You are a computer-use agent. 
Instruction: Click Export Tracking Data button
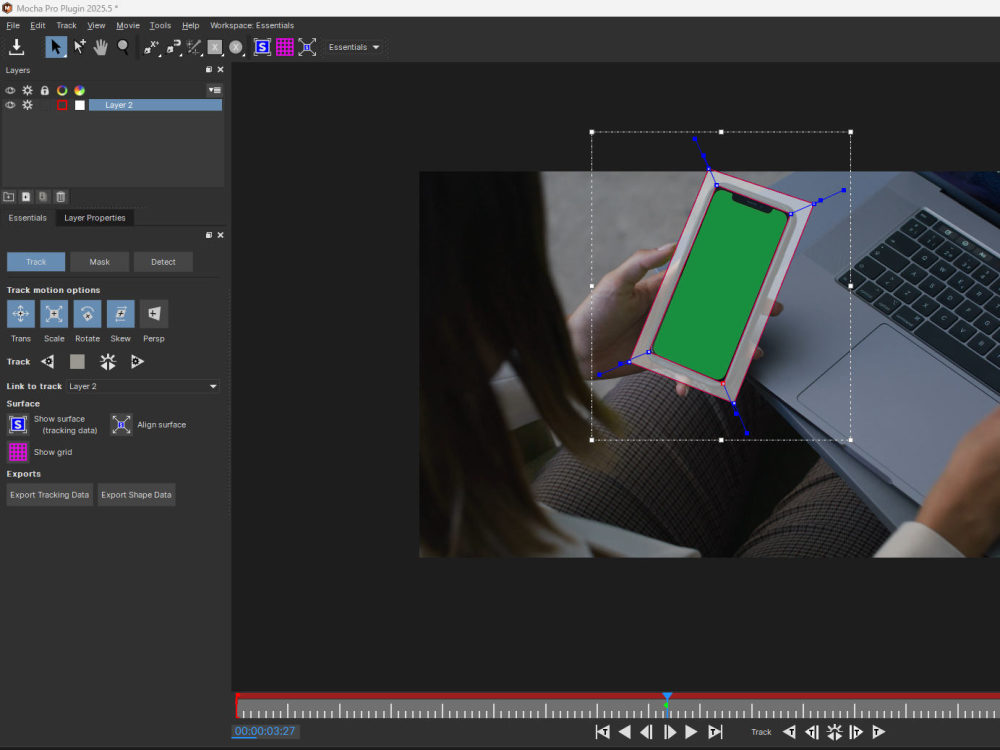pos(50,495)
